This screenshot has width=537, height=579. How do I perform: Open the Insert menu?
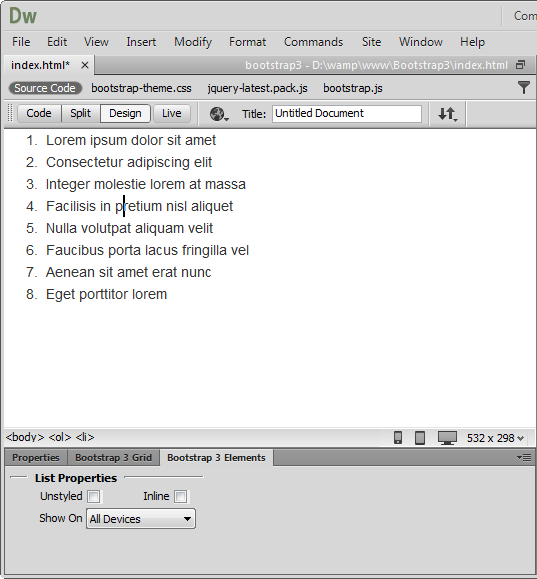[x=141, y=42]
